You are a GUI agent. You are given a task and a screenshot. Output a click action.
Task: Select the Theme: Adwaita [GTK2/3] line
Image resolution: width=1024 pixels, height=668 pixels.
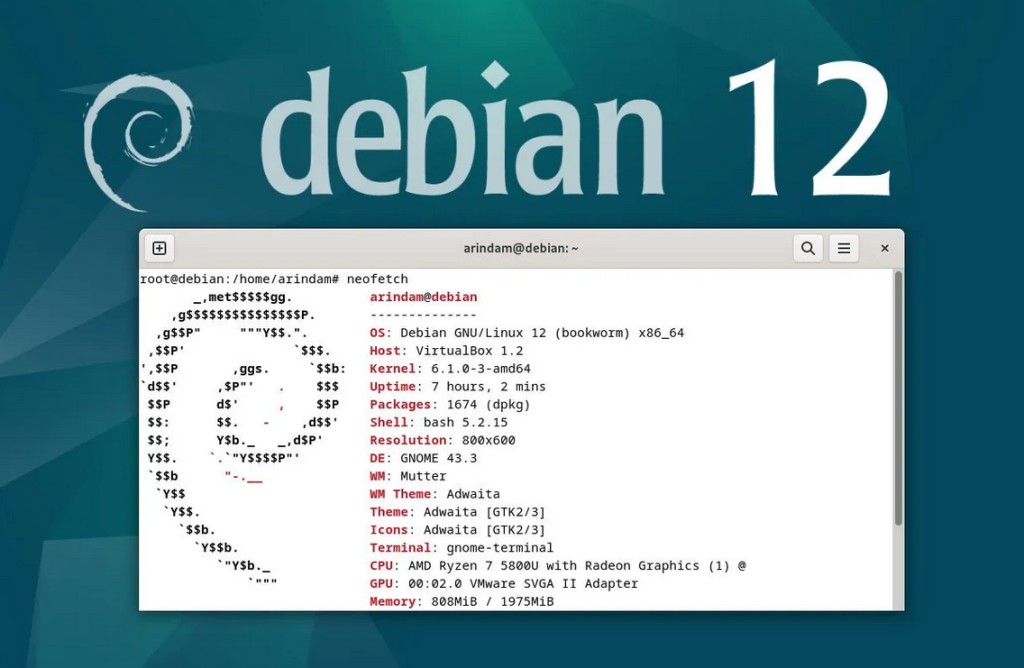click(x=457, y=512)
